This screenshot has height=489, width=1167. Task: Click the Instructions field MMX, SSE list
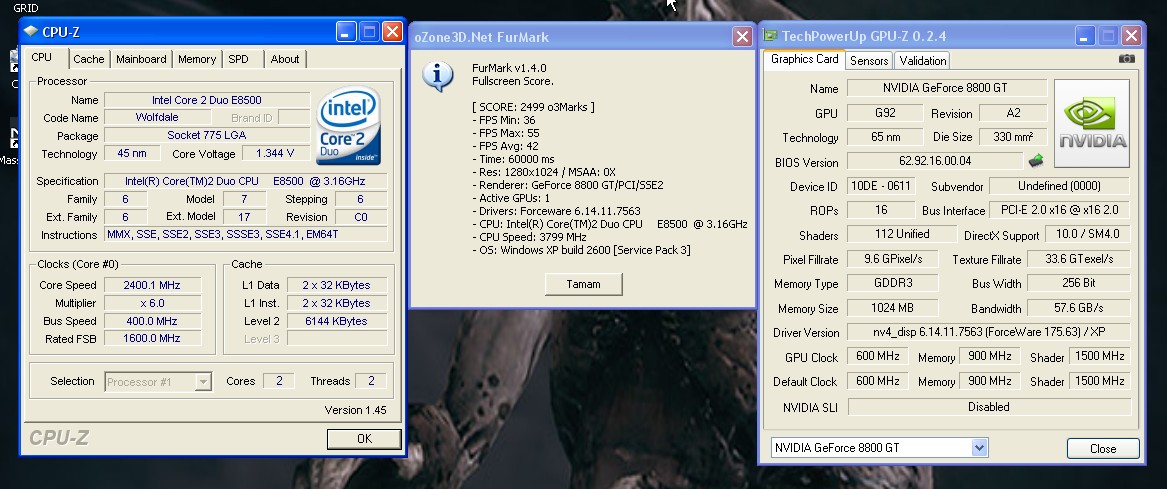point(246,234)
